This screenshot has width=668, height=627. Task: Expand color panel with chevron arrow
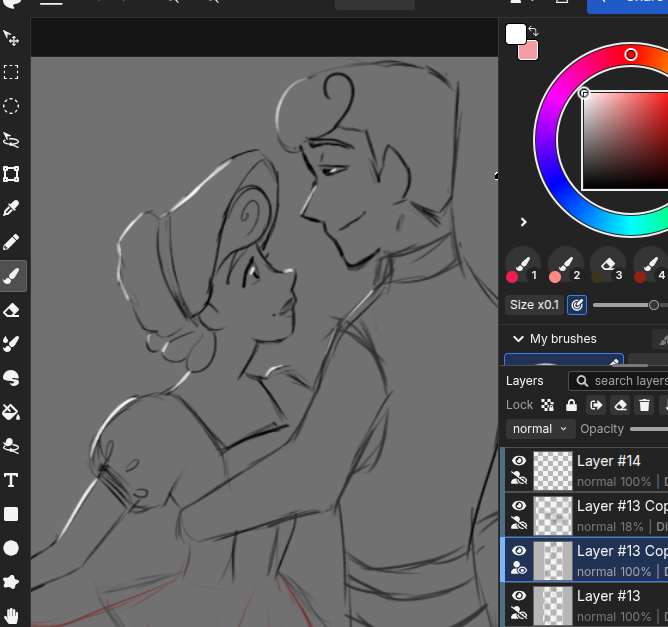click(524, 222)
